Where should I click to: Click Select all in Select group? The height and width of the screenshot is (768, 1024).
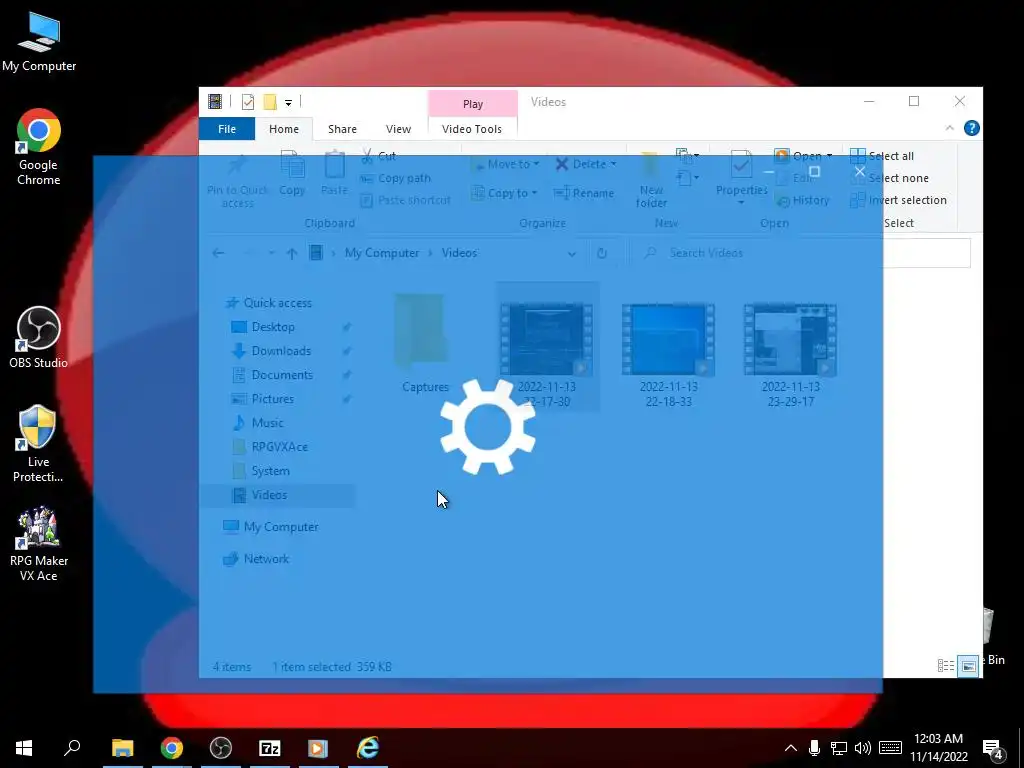pos(882,156)
